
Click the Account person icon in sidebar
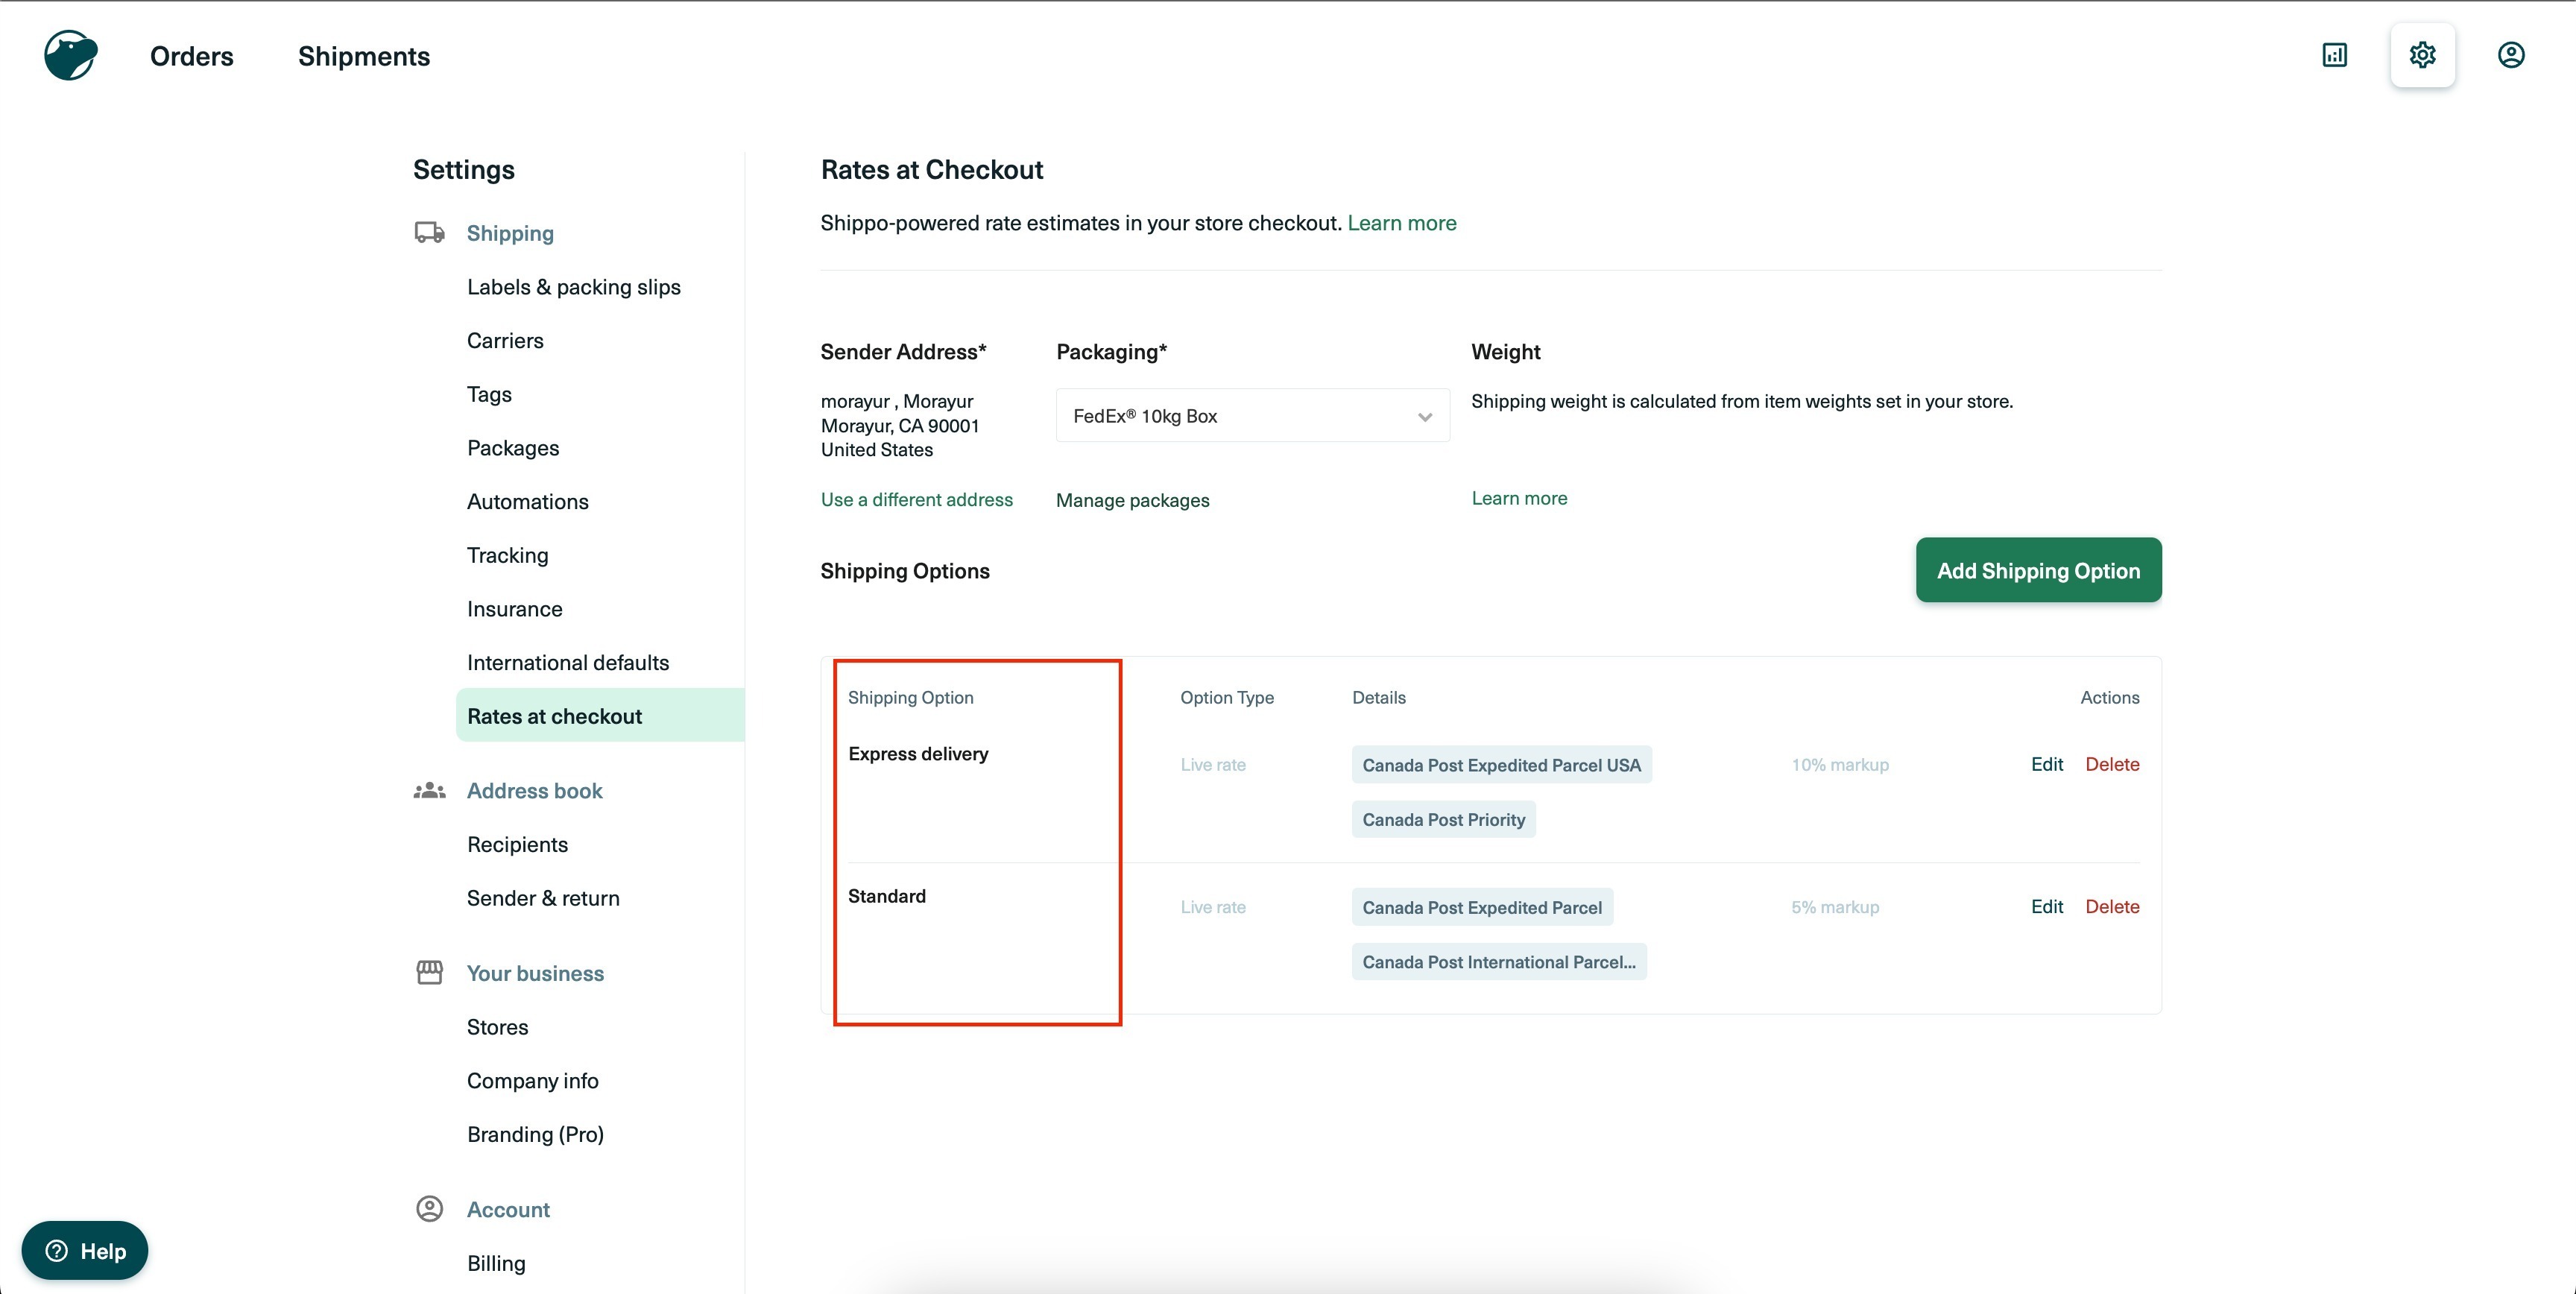[429, 1209]
